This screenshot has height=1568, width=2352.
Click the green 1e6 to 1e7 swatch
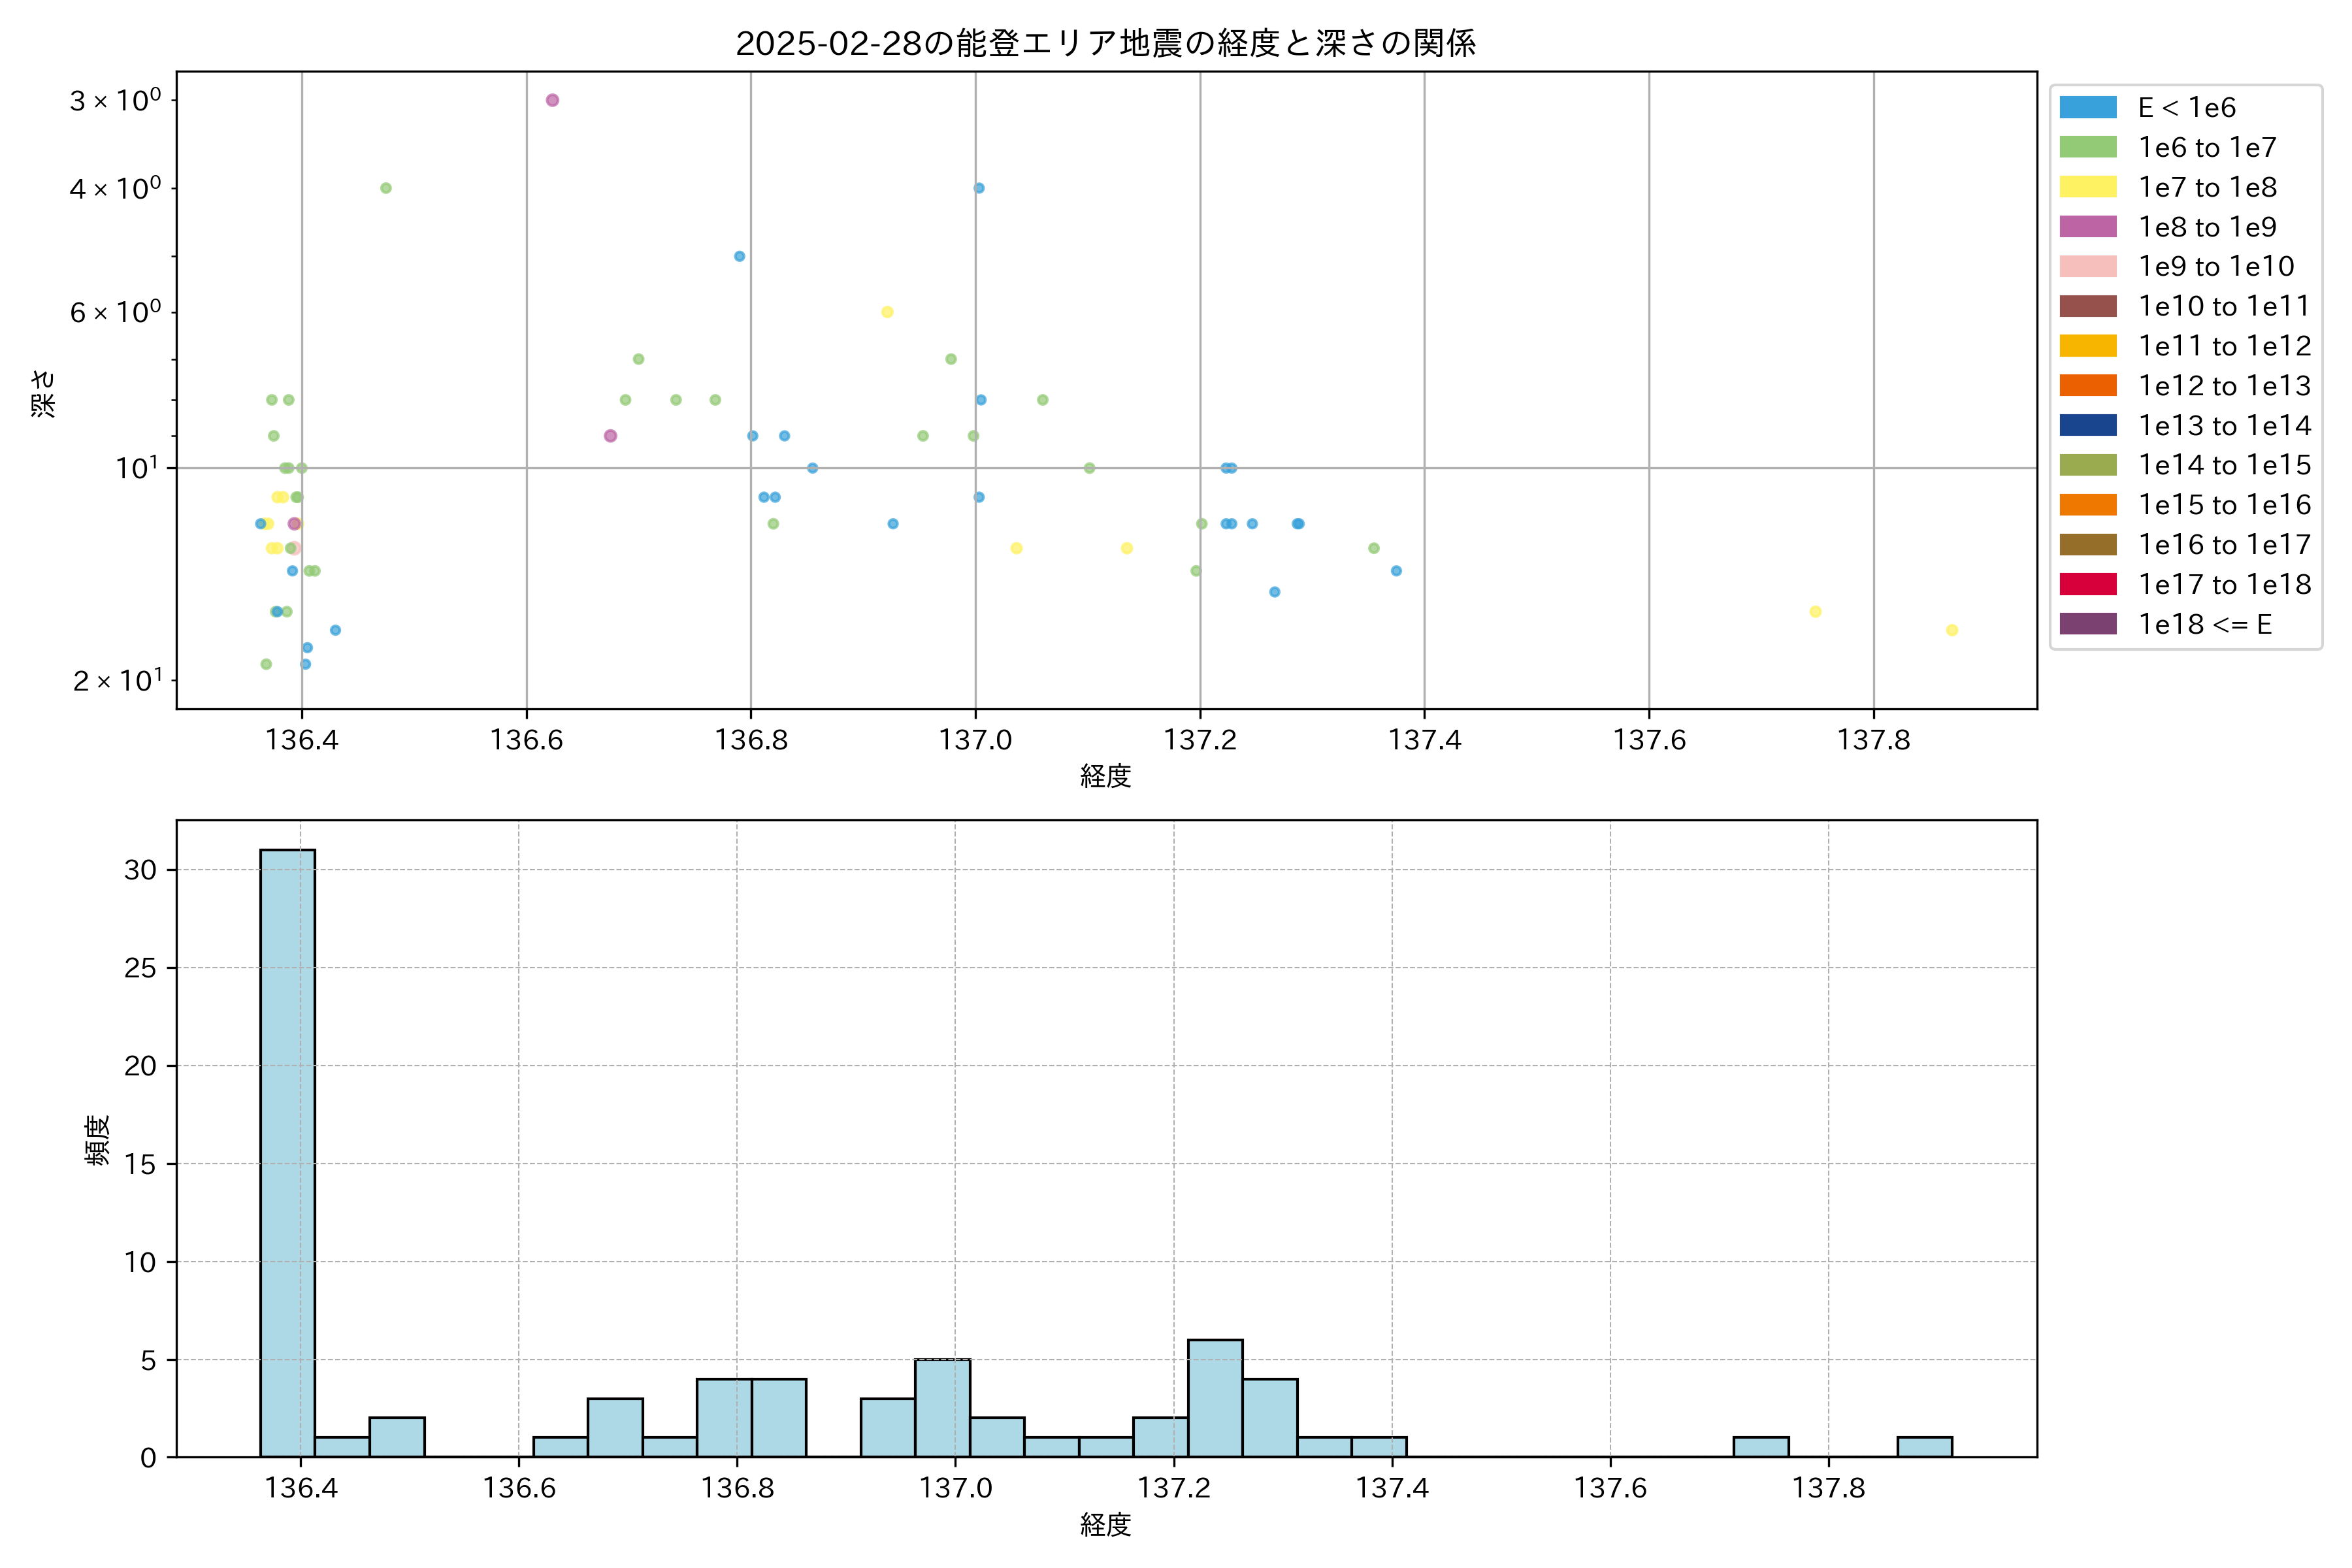[x=2087, y=147]
